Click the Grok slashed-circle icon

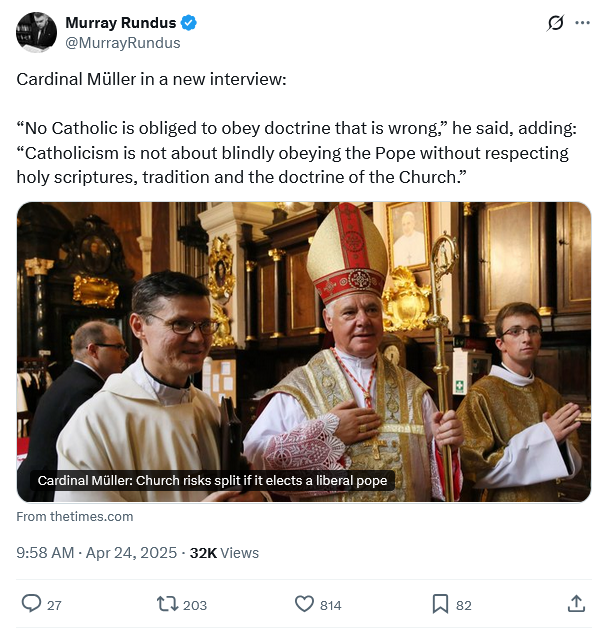pos(556,23)
